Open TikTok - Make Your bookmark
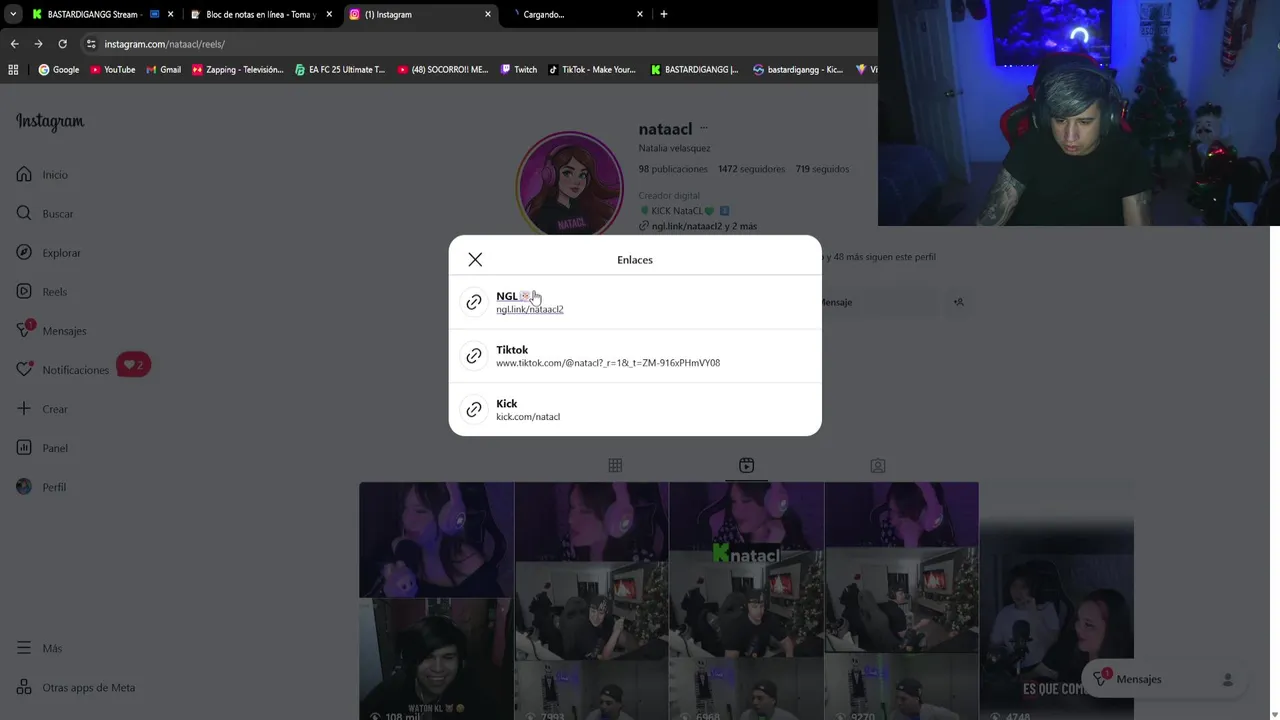 [592, 70]
